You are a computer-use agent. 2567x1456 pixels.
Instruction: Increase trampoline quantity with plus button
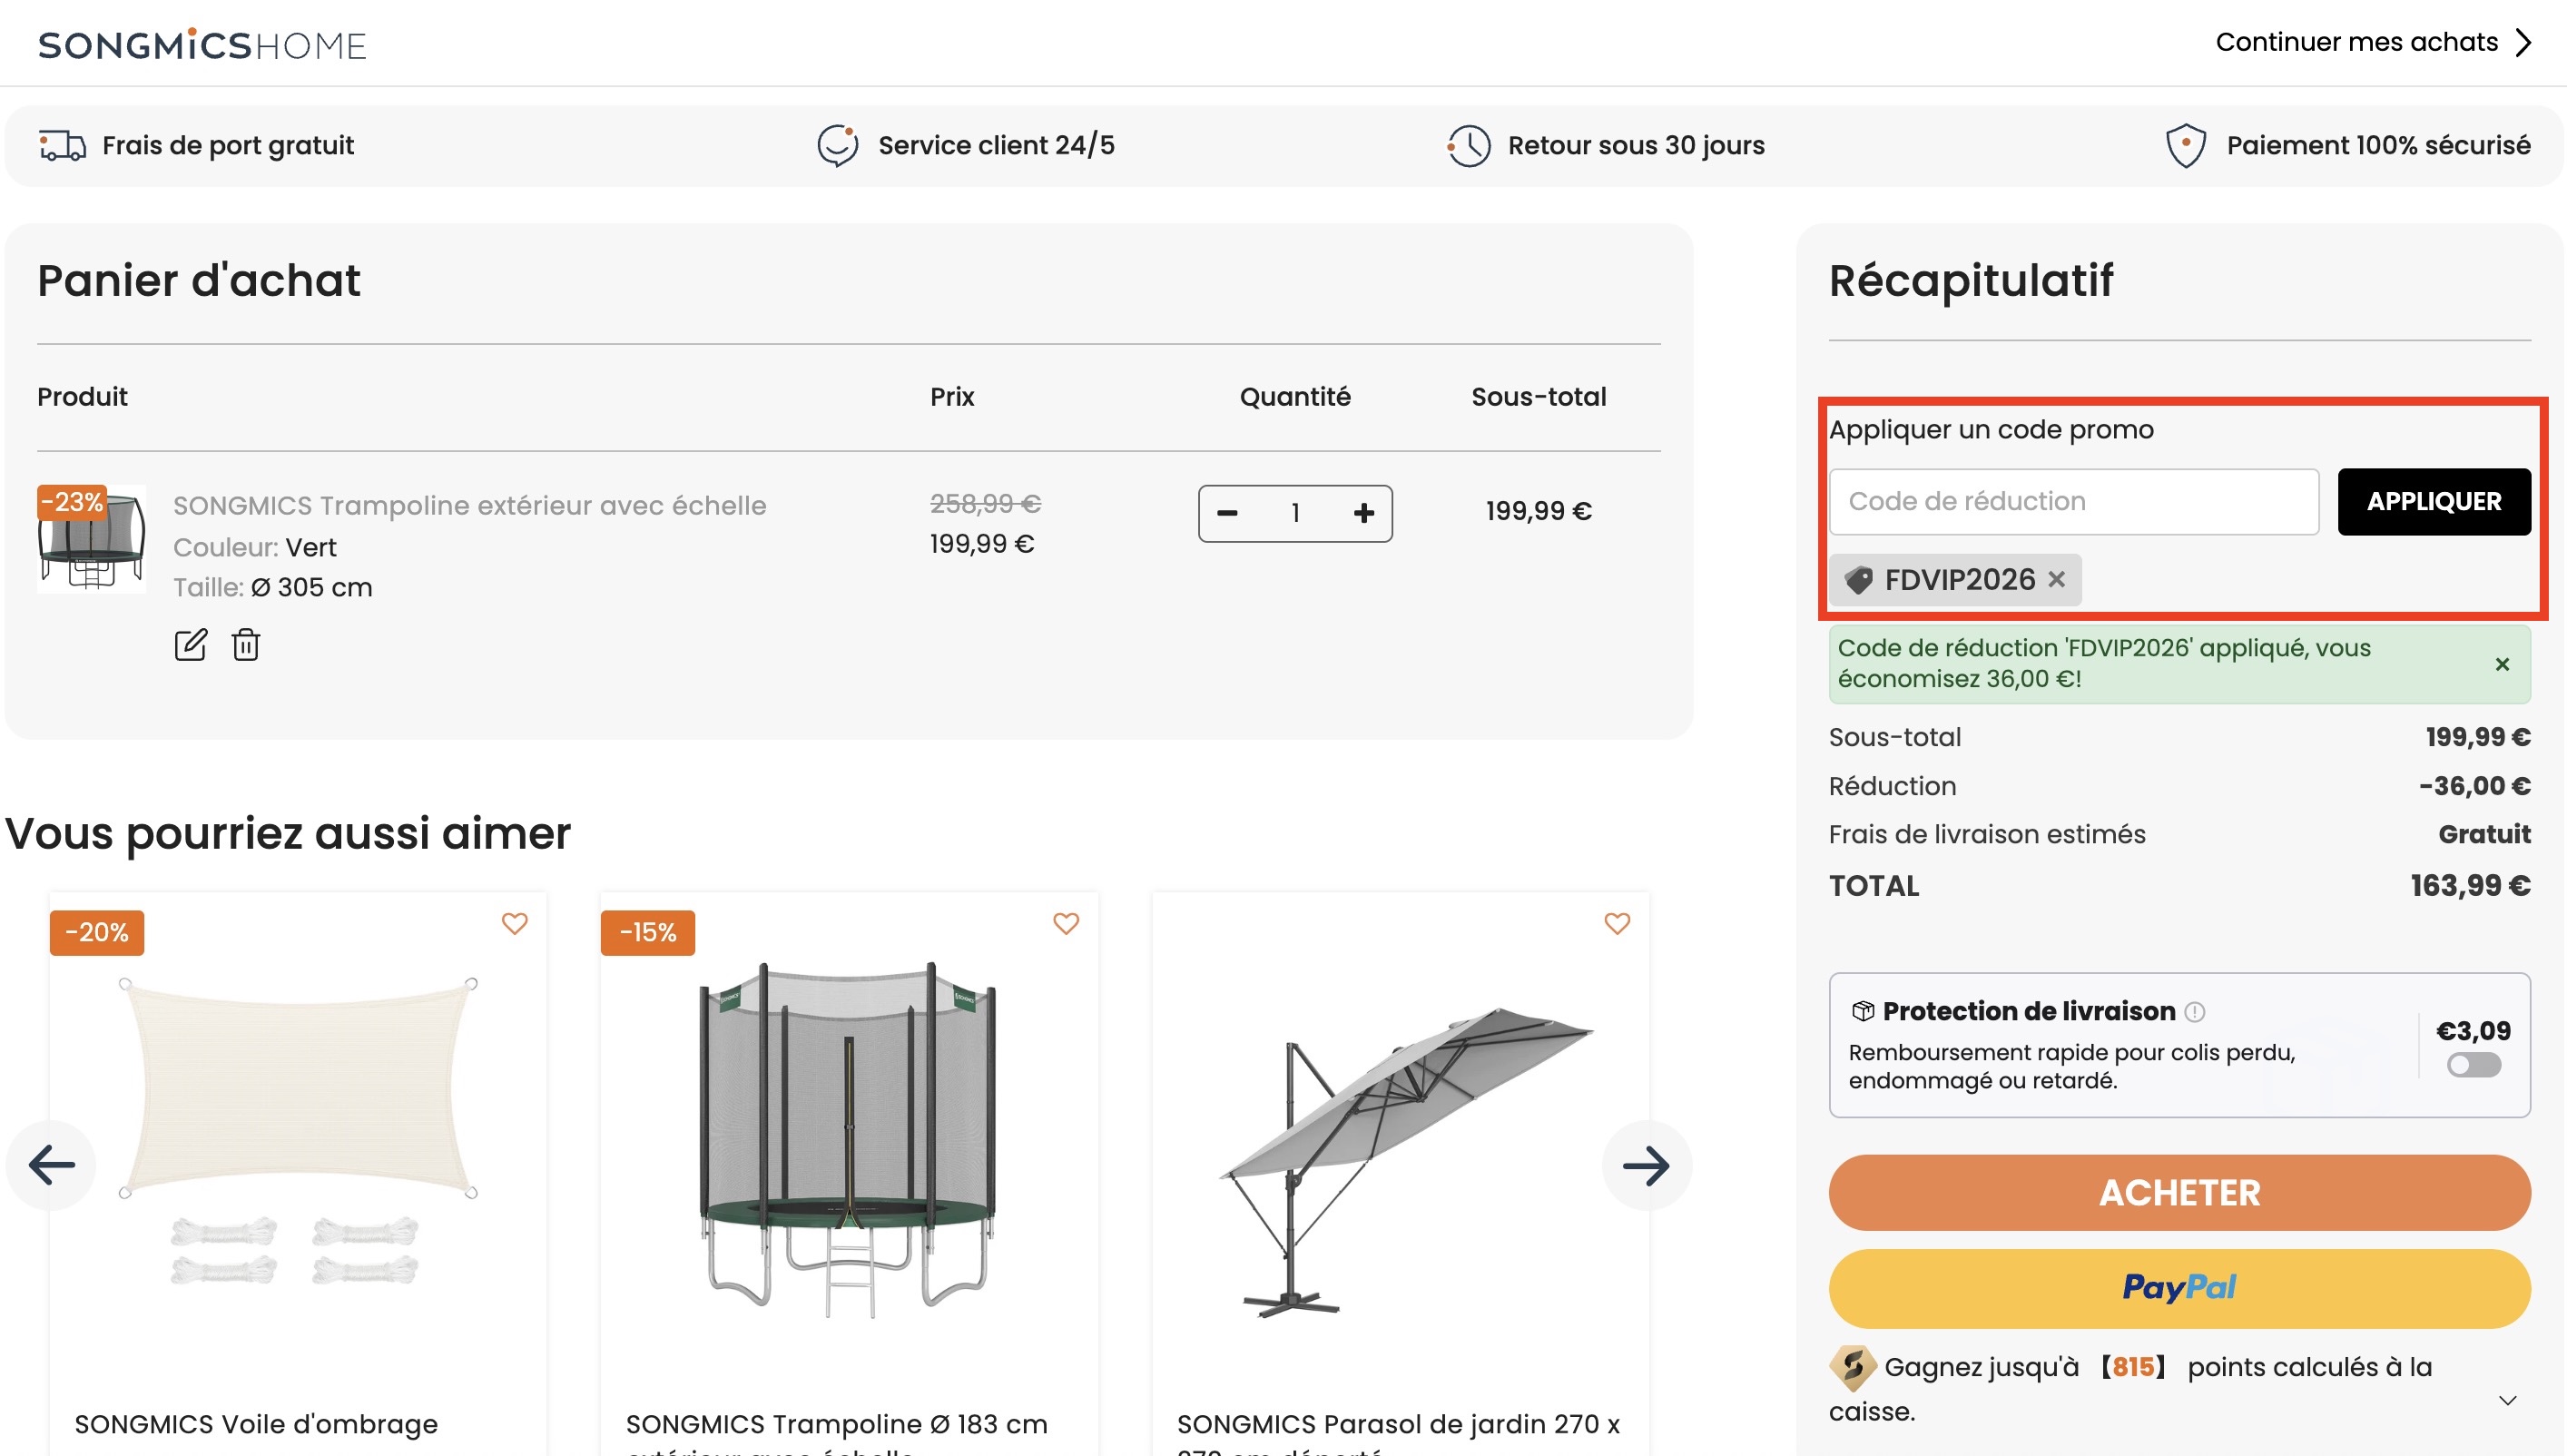[1363, 513]
